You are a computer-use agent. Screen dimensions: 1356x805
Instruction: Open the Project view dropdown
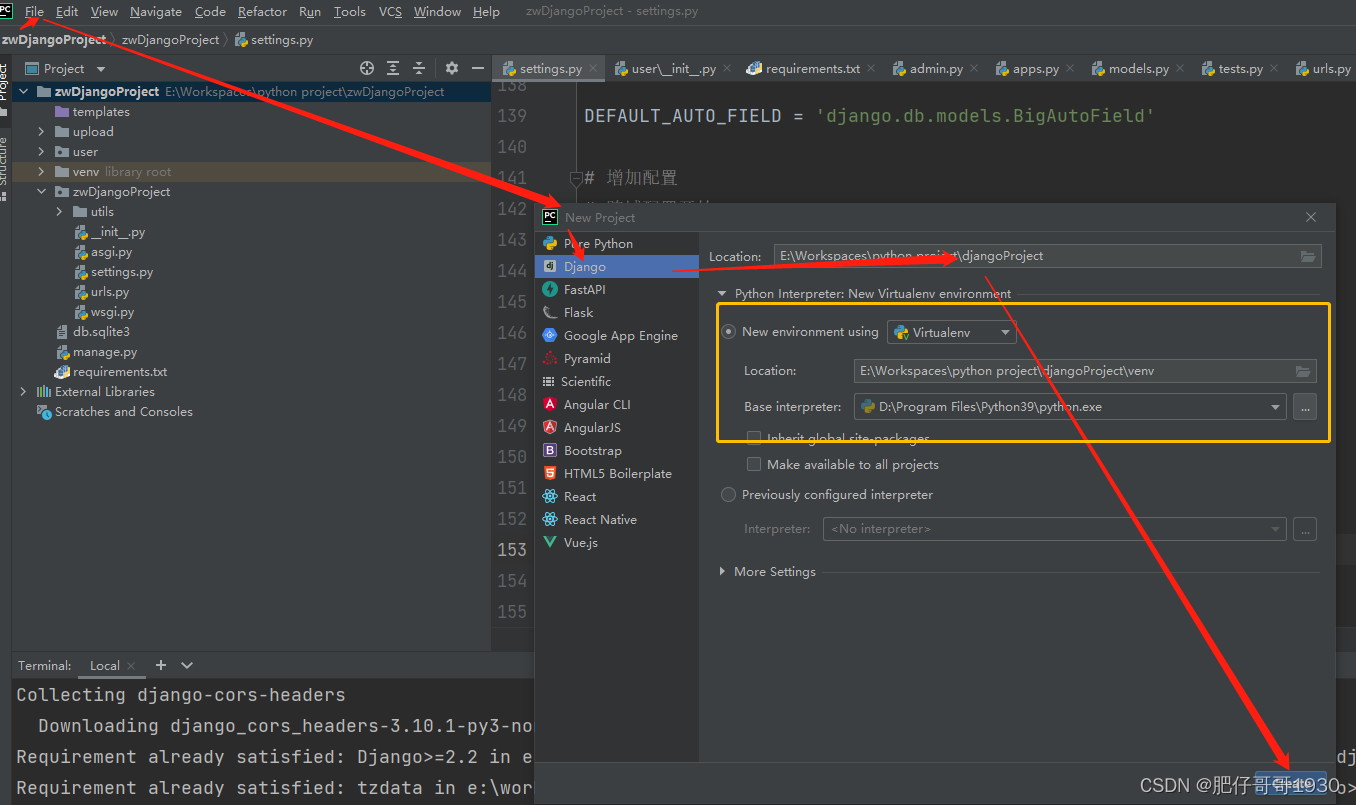(100, 69)
